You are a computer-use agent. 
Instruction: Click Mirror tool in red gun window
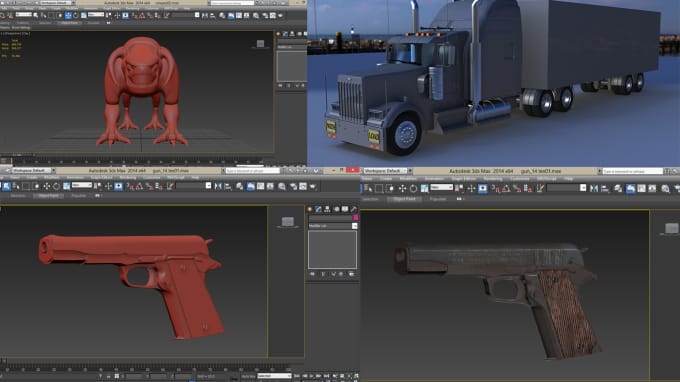(218, 186)
